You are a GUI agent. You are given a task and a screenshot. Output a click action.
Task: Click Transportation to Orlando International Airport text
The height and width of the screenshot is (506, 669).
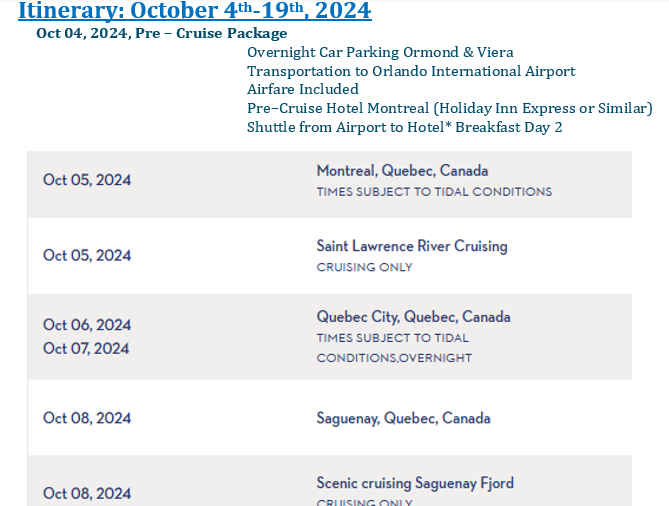(x=411, y=71)
